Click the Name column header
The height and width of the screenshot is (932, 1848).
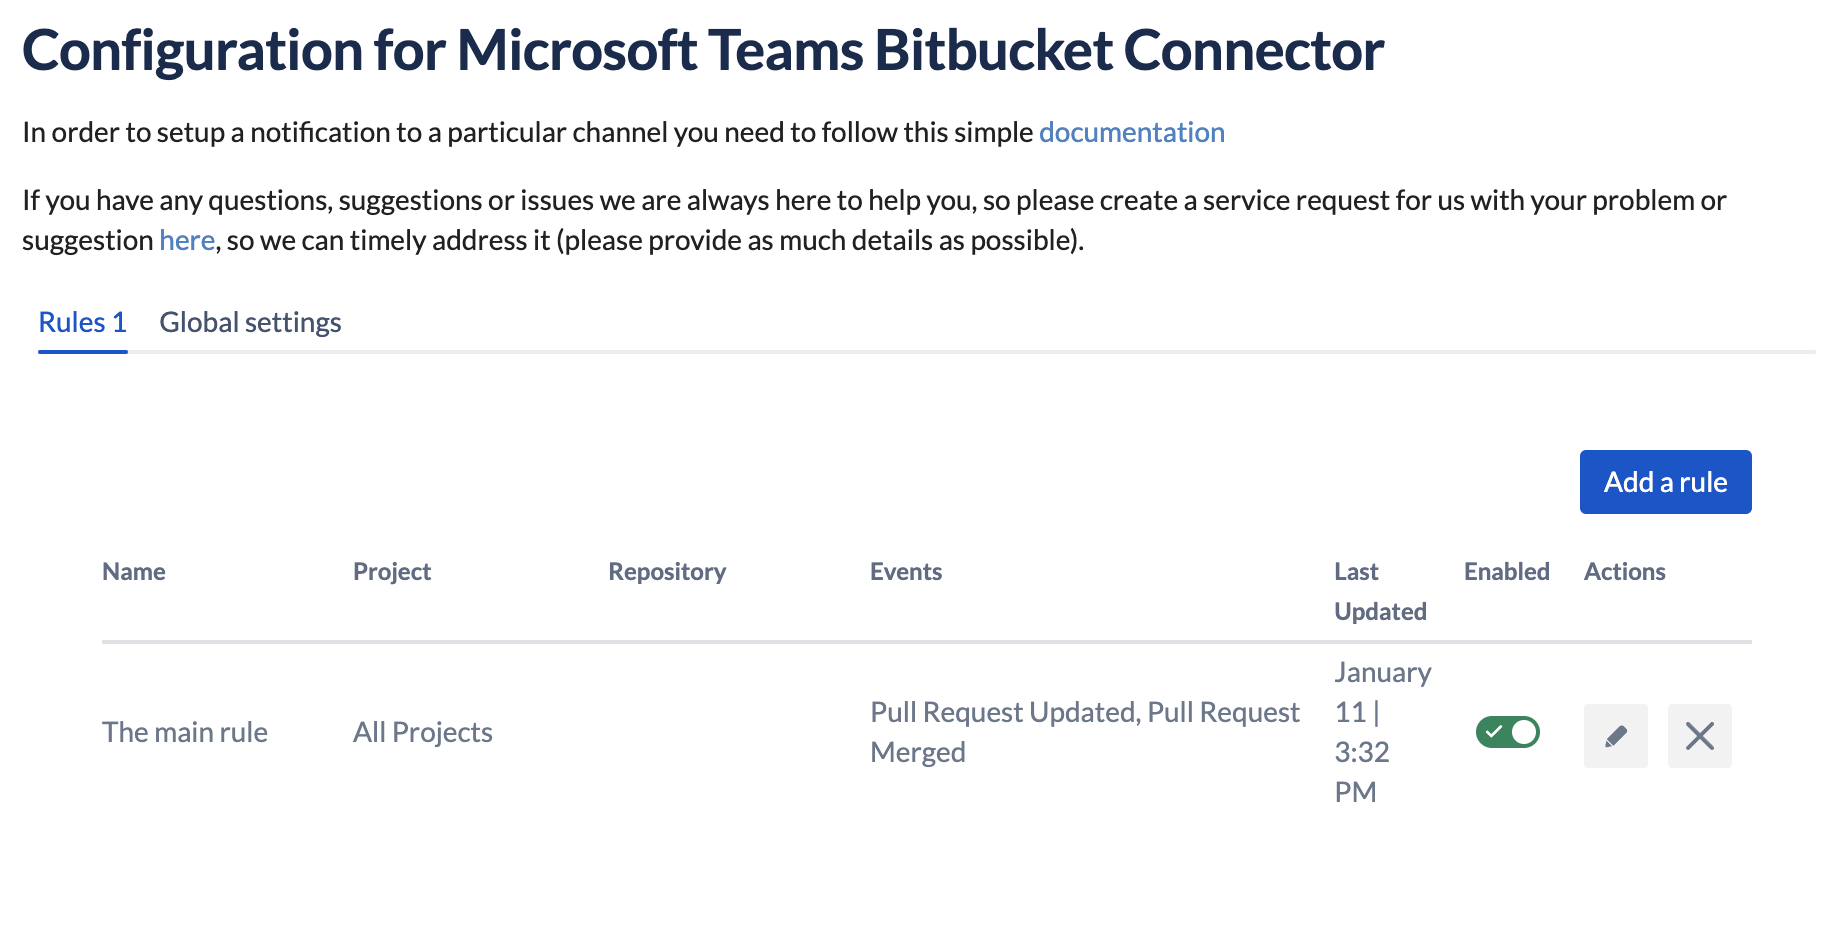click(x=133, y=571)
